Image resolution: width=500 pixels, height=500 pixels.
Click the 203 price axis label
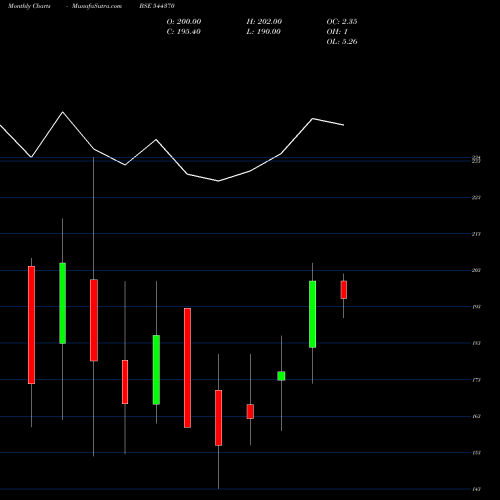point(476,270)
